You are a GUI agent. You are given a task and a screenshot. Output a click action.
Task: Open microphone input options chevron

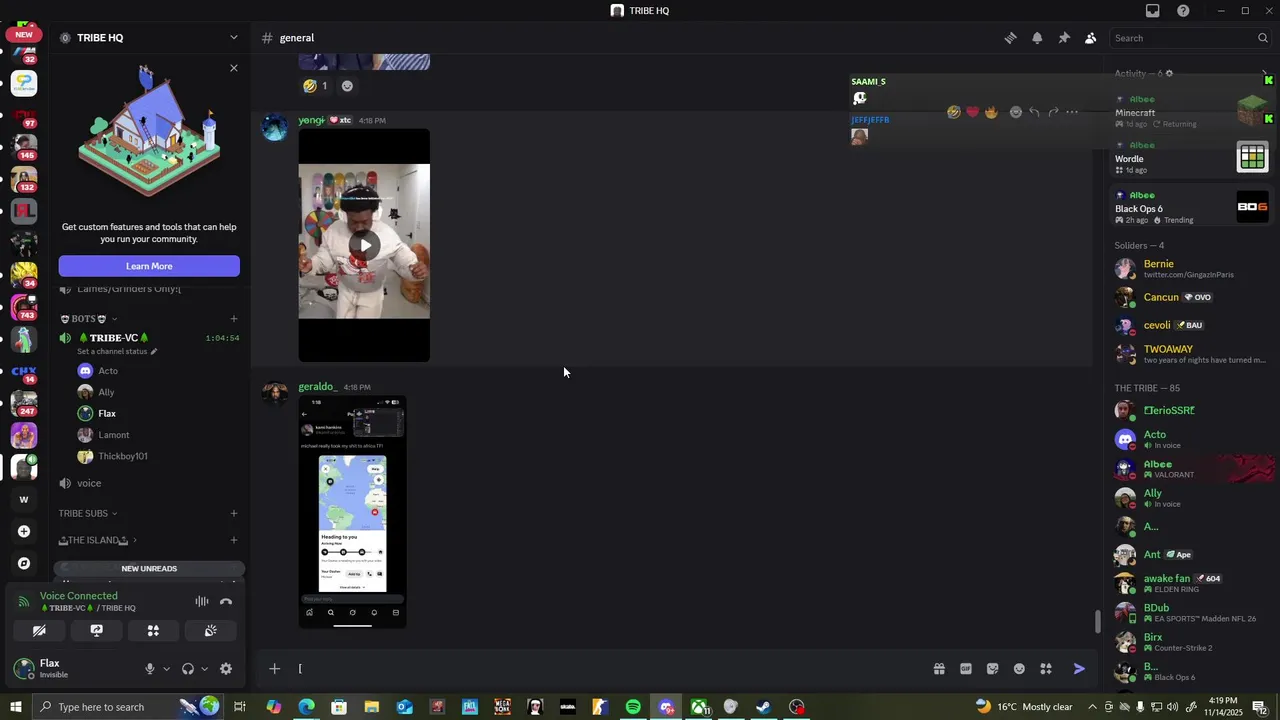(x=166, y=669)
